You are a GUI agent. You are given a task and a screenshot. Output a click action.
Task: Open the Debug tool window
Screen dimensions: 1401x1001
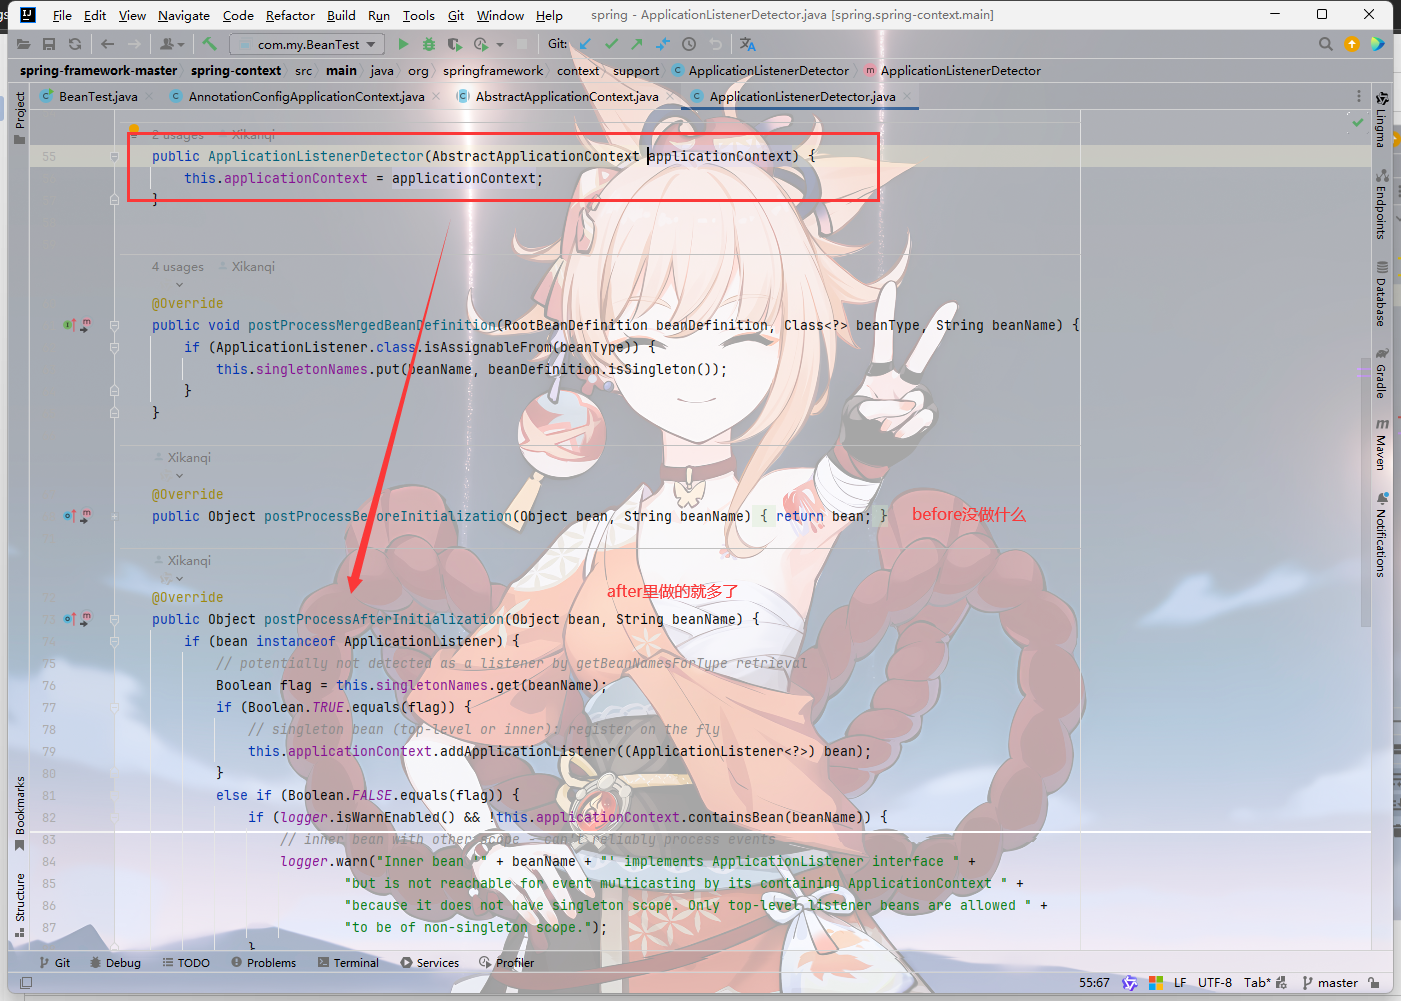click(x=115, y=962)
